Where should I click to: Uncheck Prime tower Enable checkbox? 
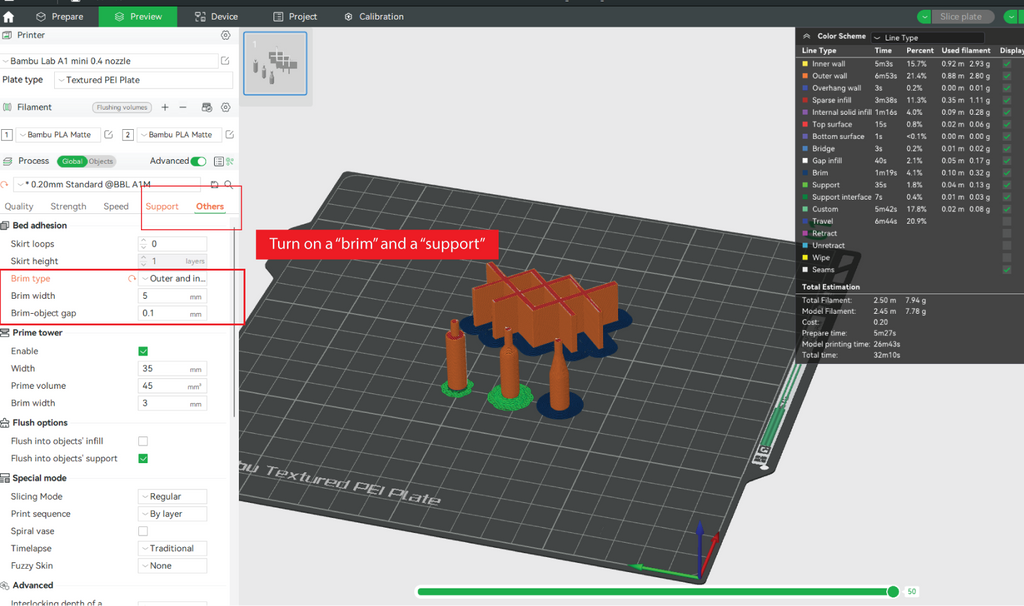point(143,351)
